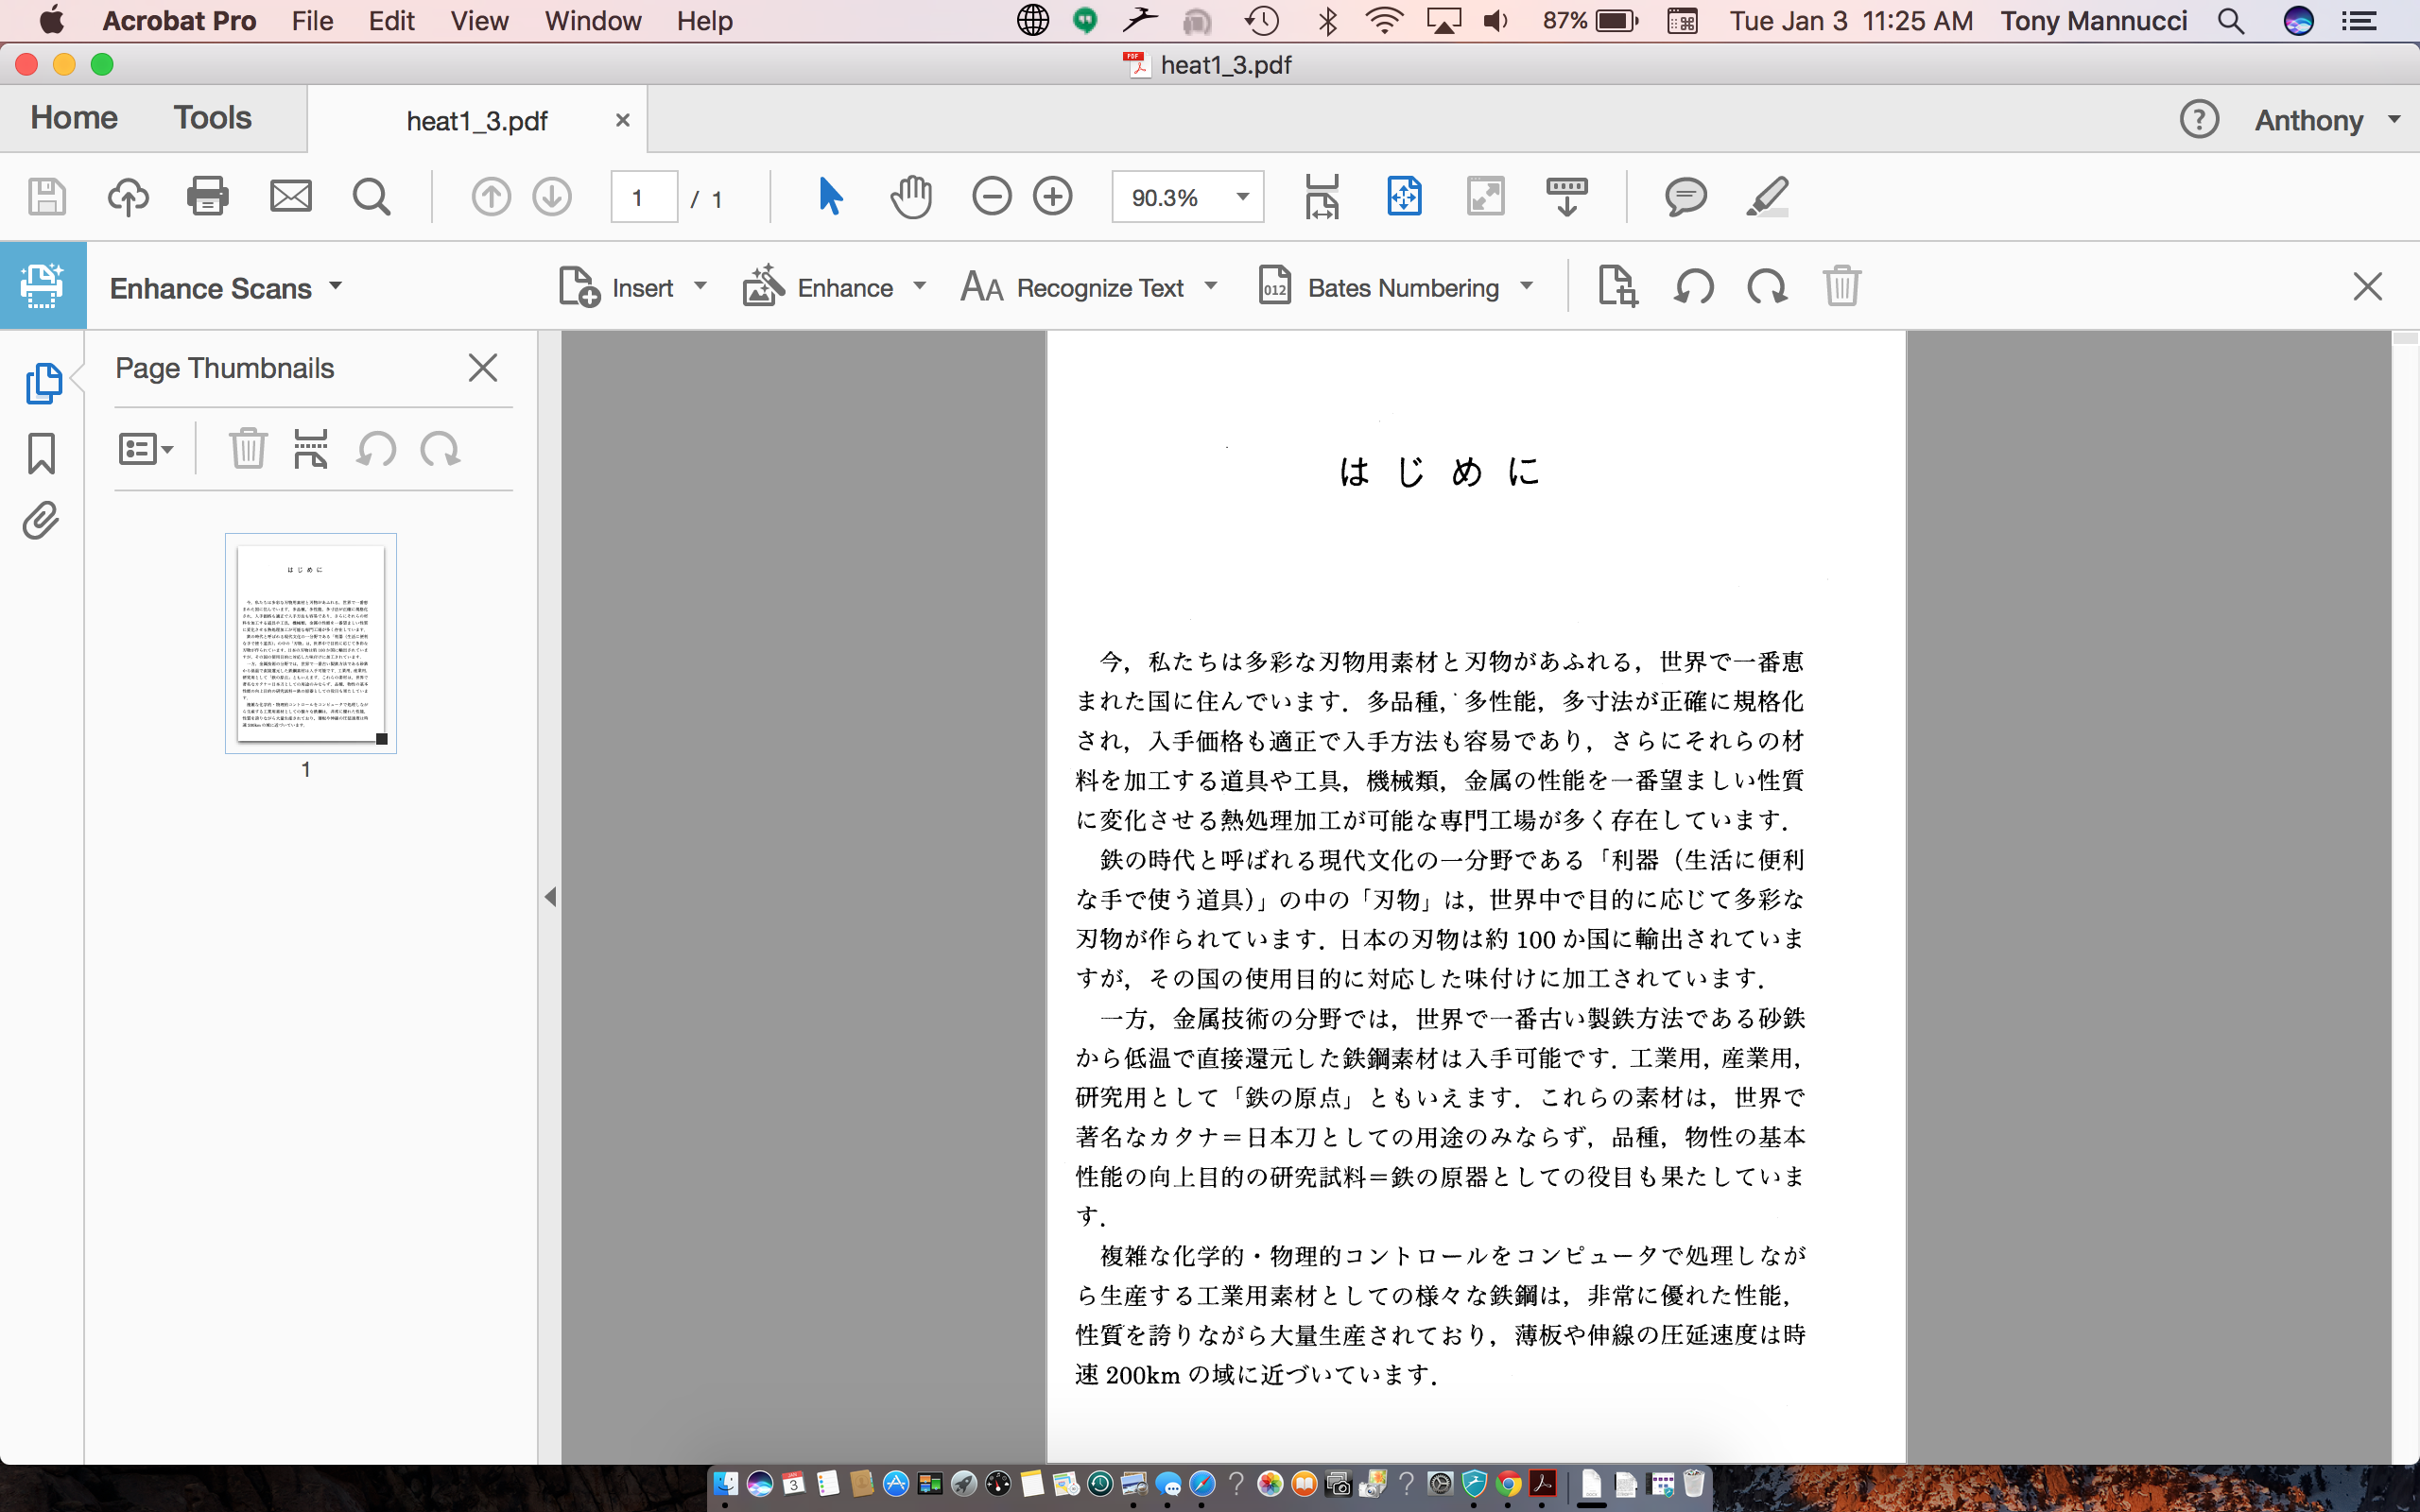This screenshot has height=1512, width=2420.
Task: Expand the Recognize Text dropdown
Action: click(1211, 287)
